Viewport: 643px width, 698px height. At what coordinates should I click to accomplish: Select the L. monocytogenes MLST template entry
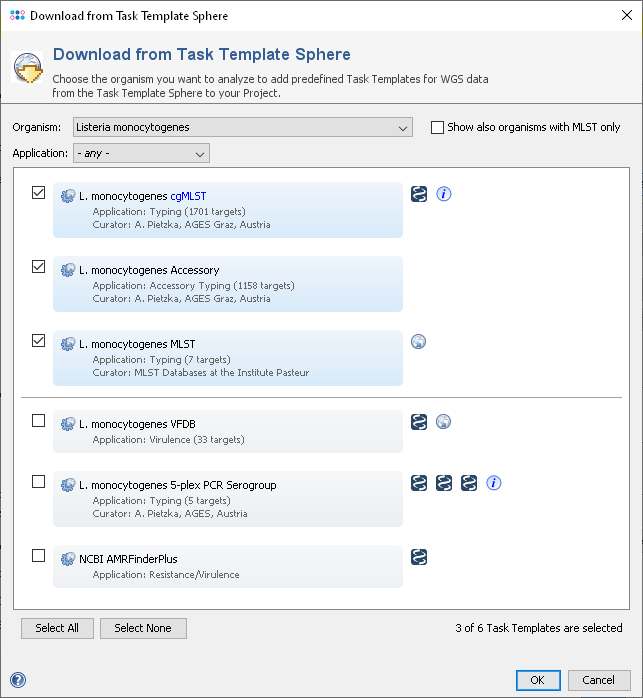228,358
